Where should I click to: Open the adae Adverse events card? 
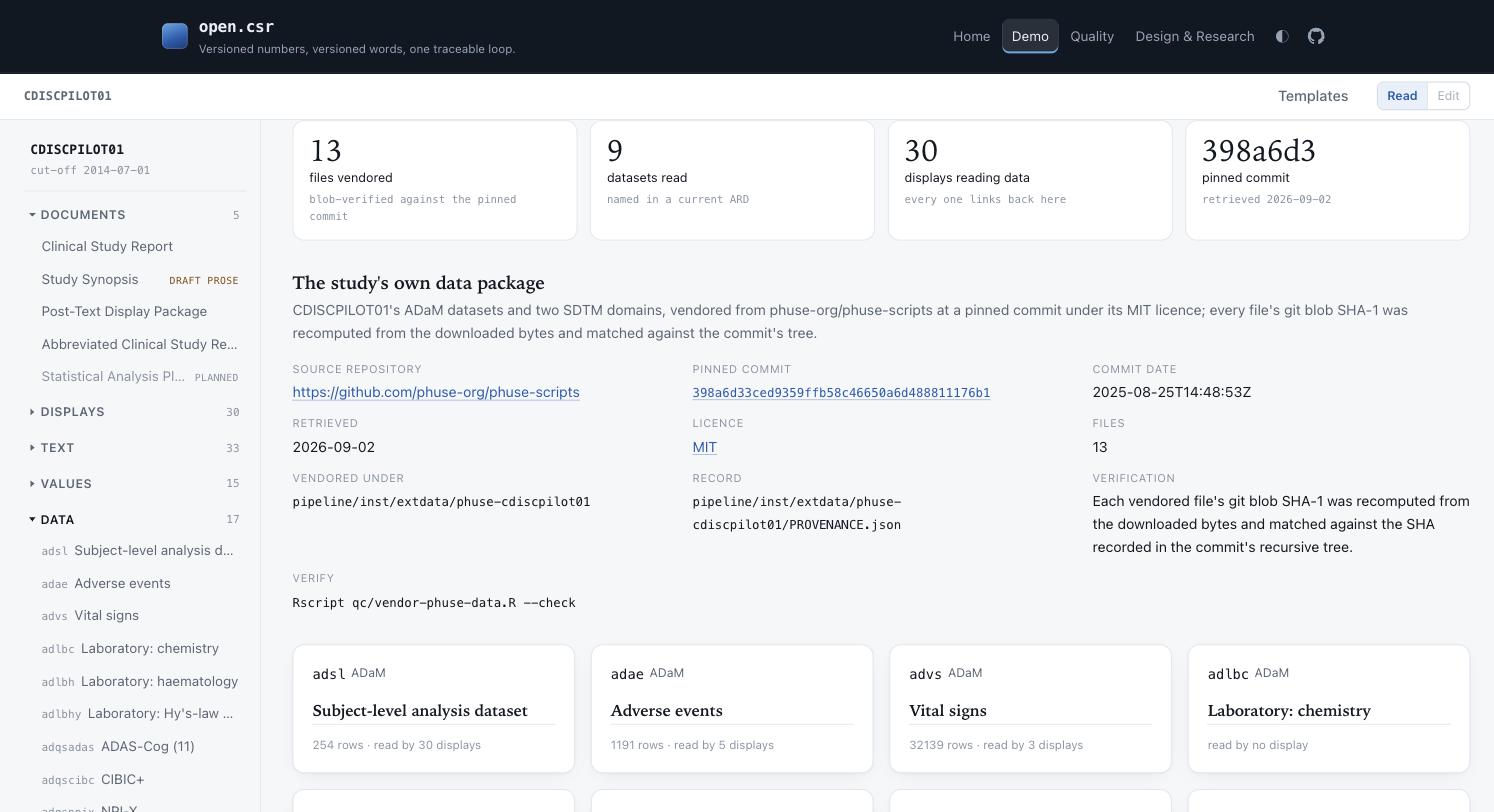(732, 709)
